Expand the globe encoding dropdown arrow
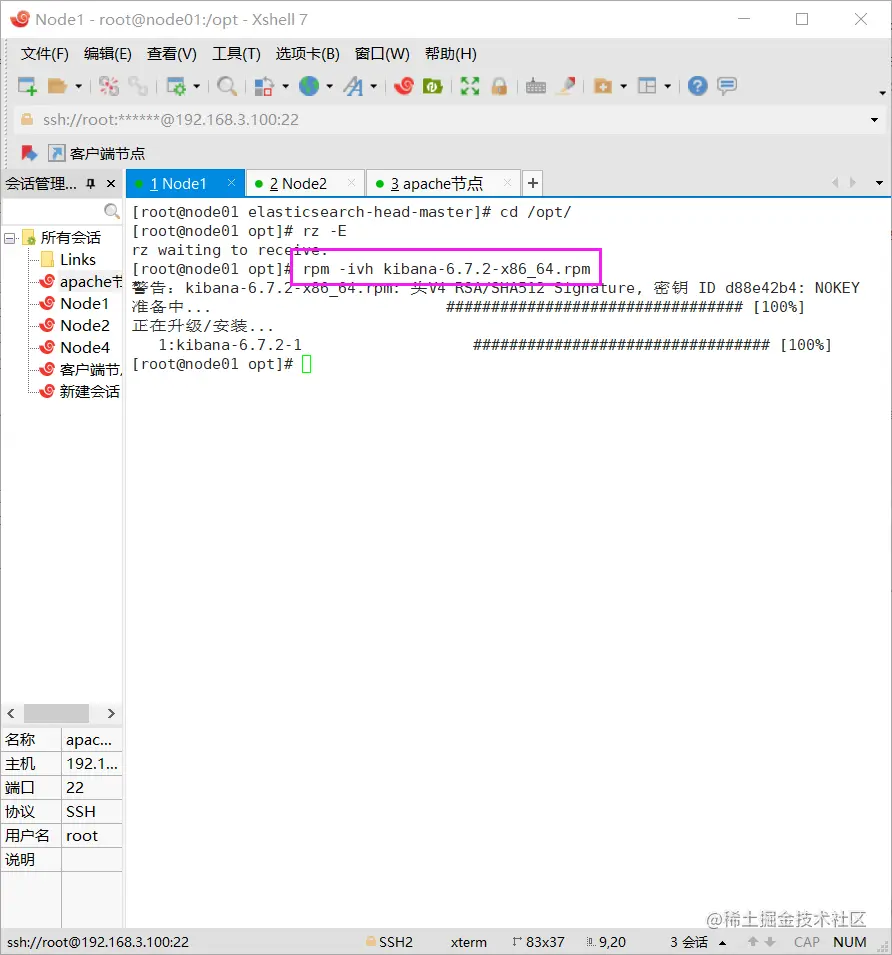Image resolution: width=892 pixels, height=955 pixels. tap(329, 86)
